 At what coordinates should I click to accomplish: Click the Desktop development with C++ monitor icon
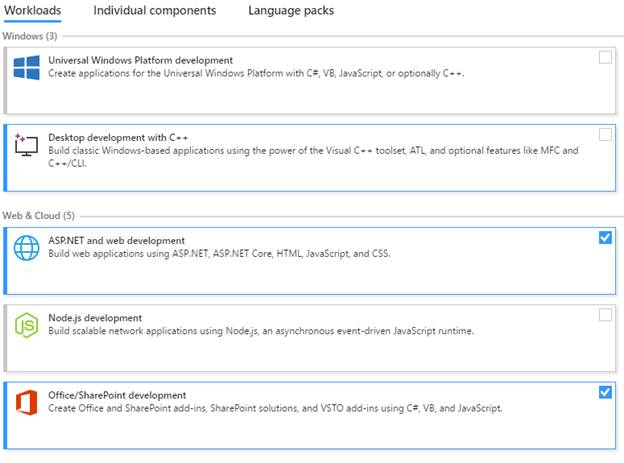[26, 144]
